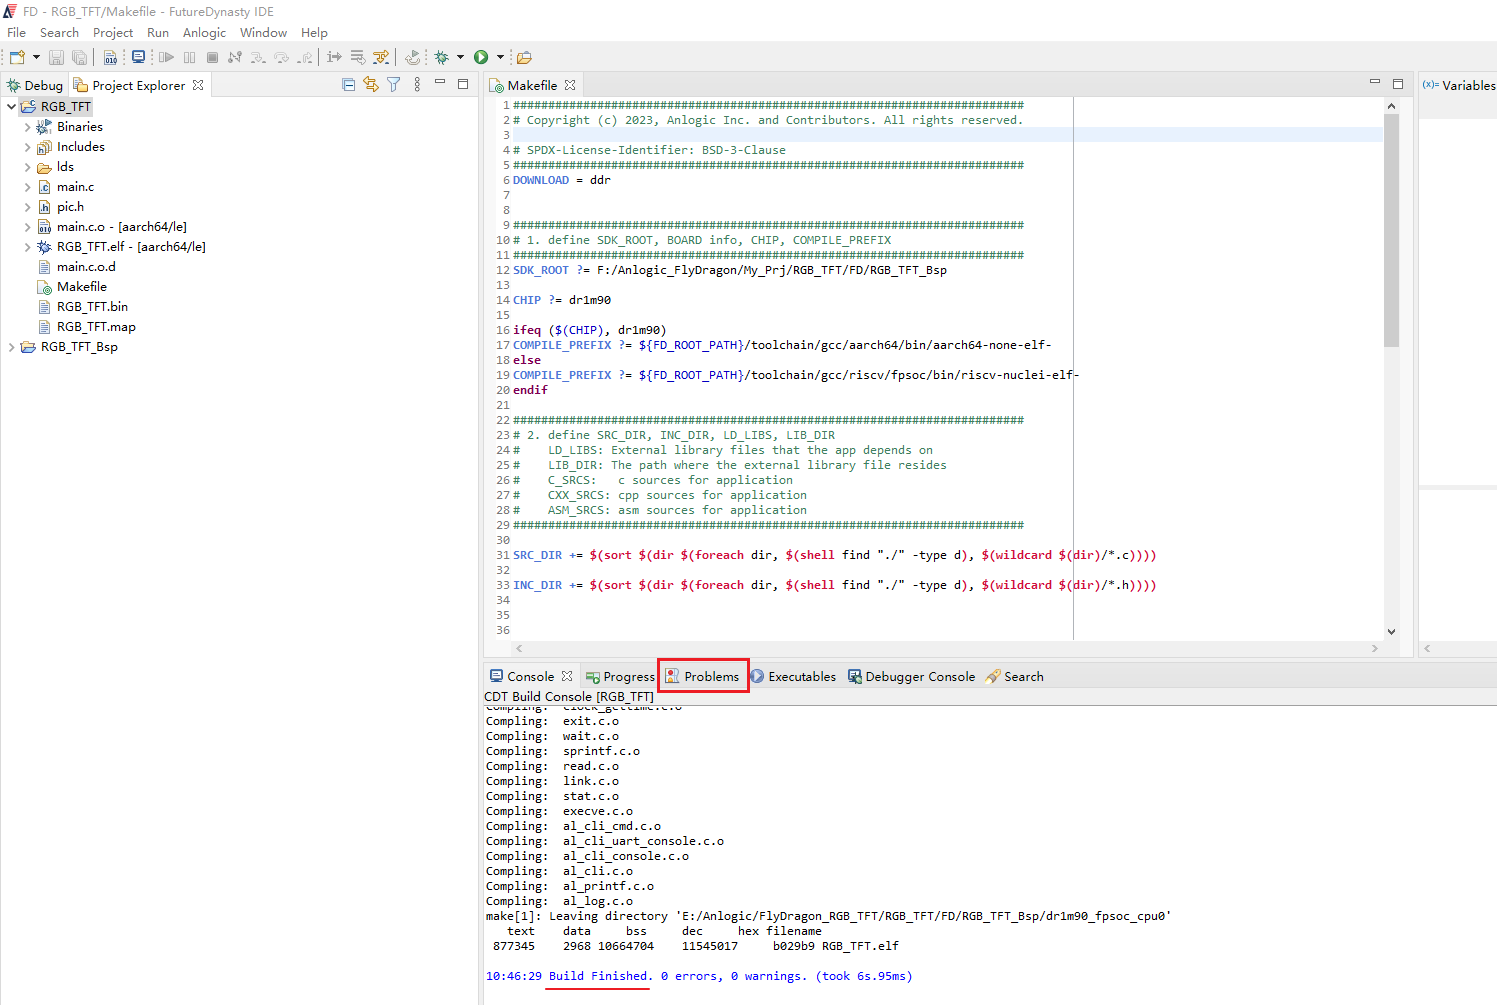Click the editor vertical scrollbar thumb

(x=1391, y=230)
